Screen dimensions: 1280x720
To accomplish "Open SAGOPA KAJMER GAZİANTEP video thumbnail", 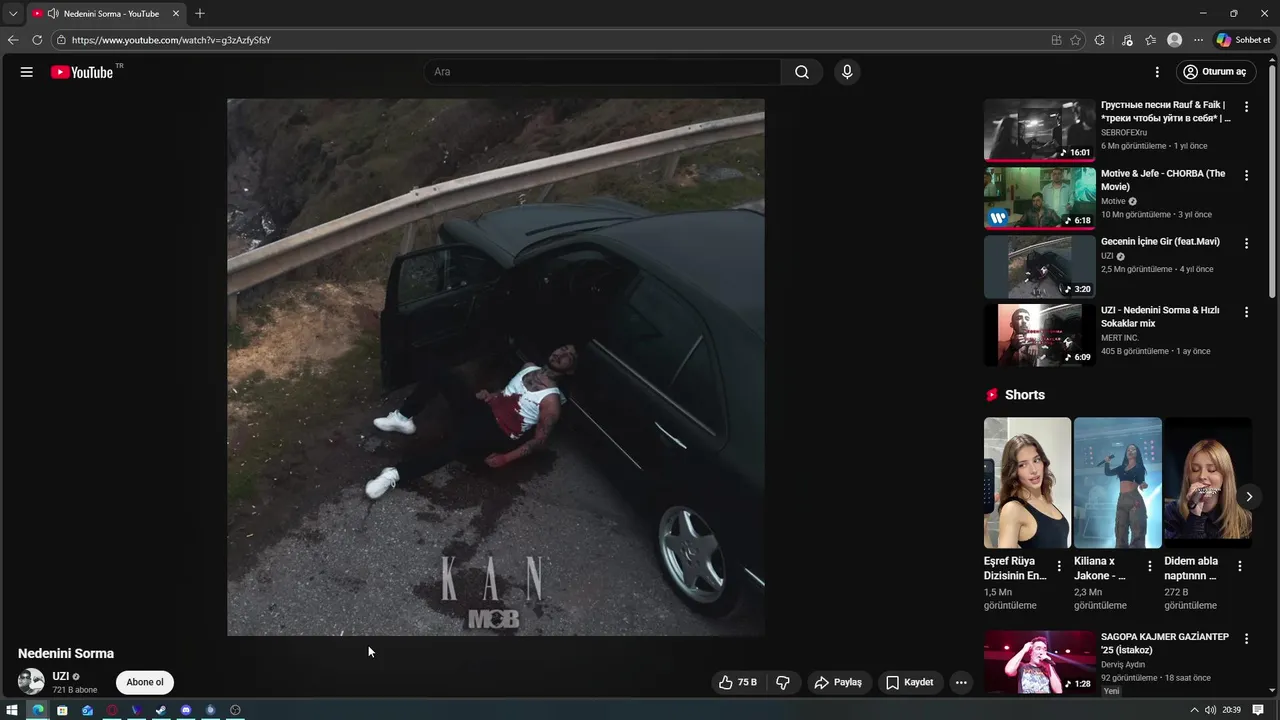I will (1039, 661).
